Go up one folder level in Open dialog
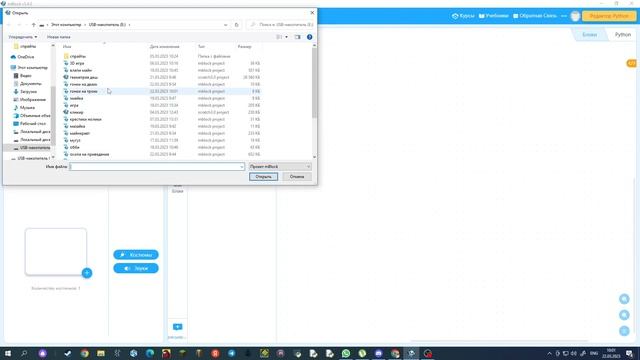The image size is (640, 360). (x=33, y=25)
